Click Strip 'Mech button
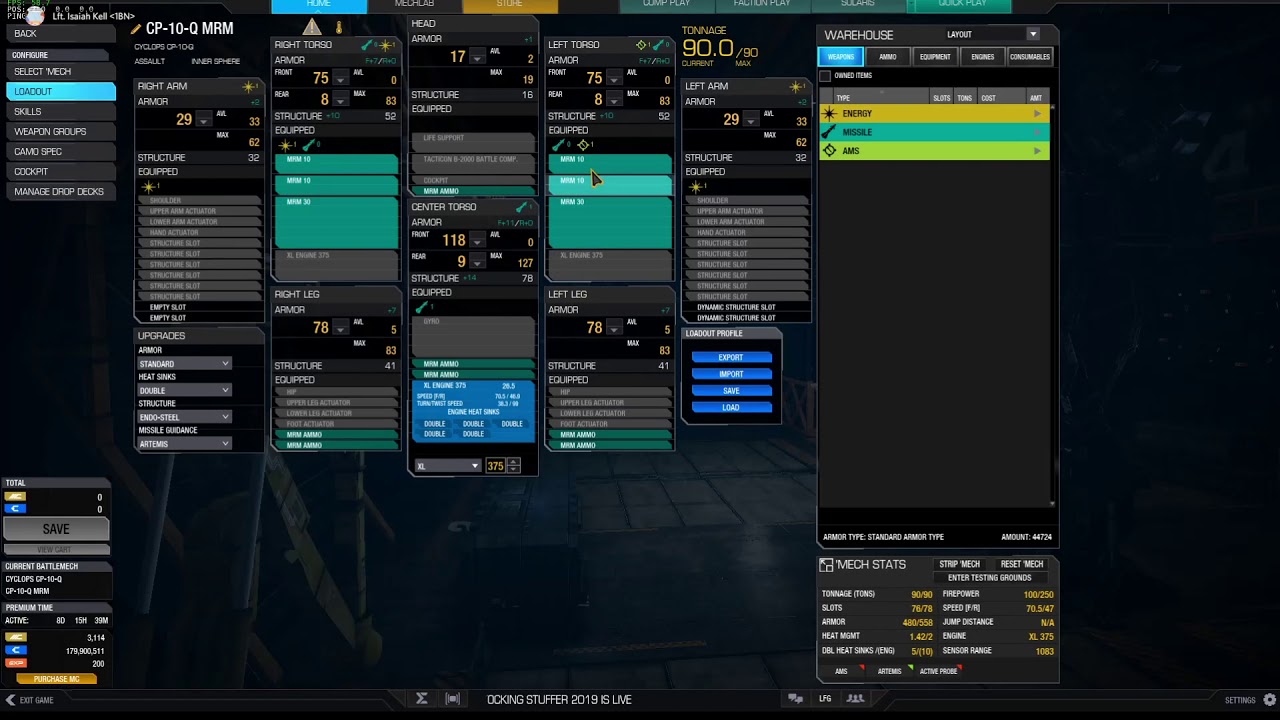This screenshot has width=1280, height=720. pyautogui.click(x=959, y=564)
